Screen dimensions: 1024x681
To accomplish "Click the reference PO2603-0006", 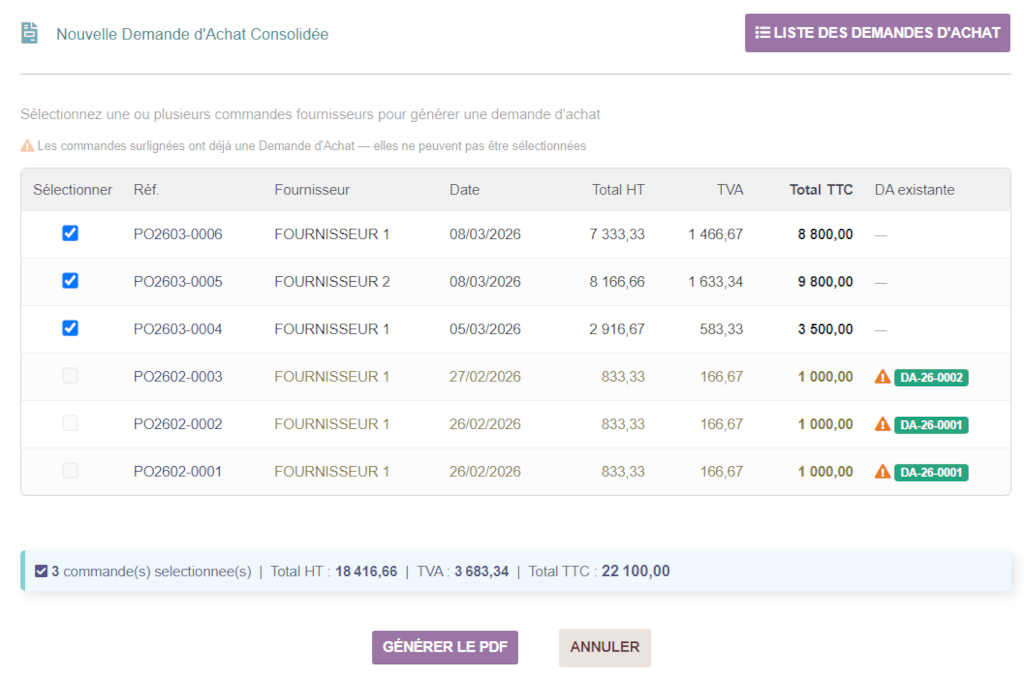I will (x=178, y=234).
